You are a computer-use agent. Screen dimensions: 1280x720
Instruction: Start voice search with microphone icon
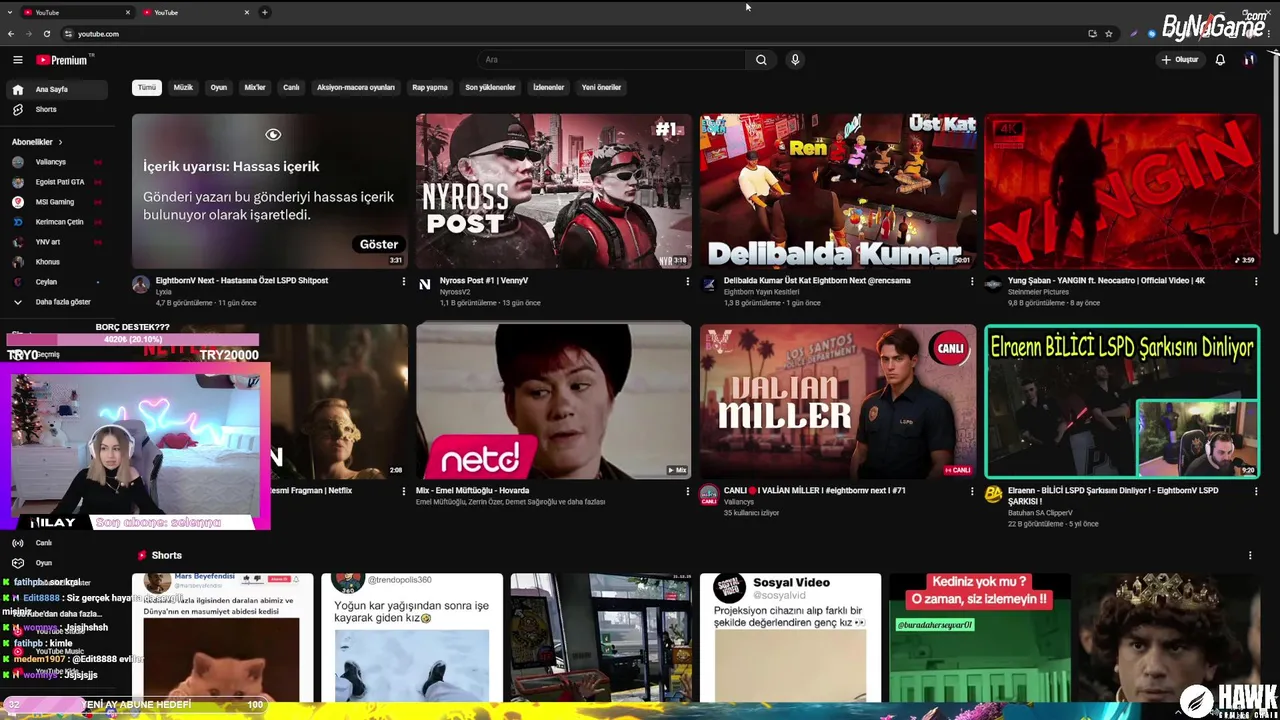click(x=795, y=60)
